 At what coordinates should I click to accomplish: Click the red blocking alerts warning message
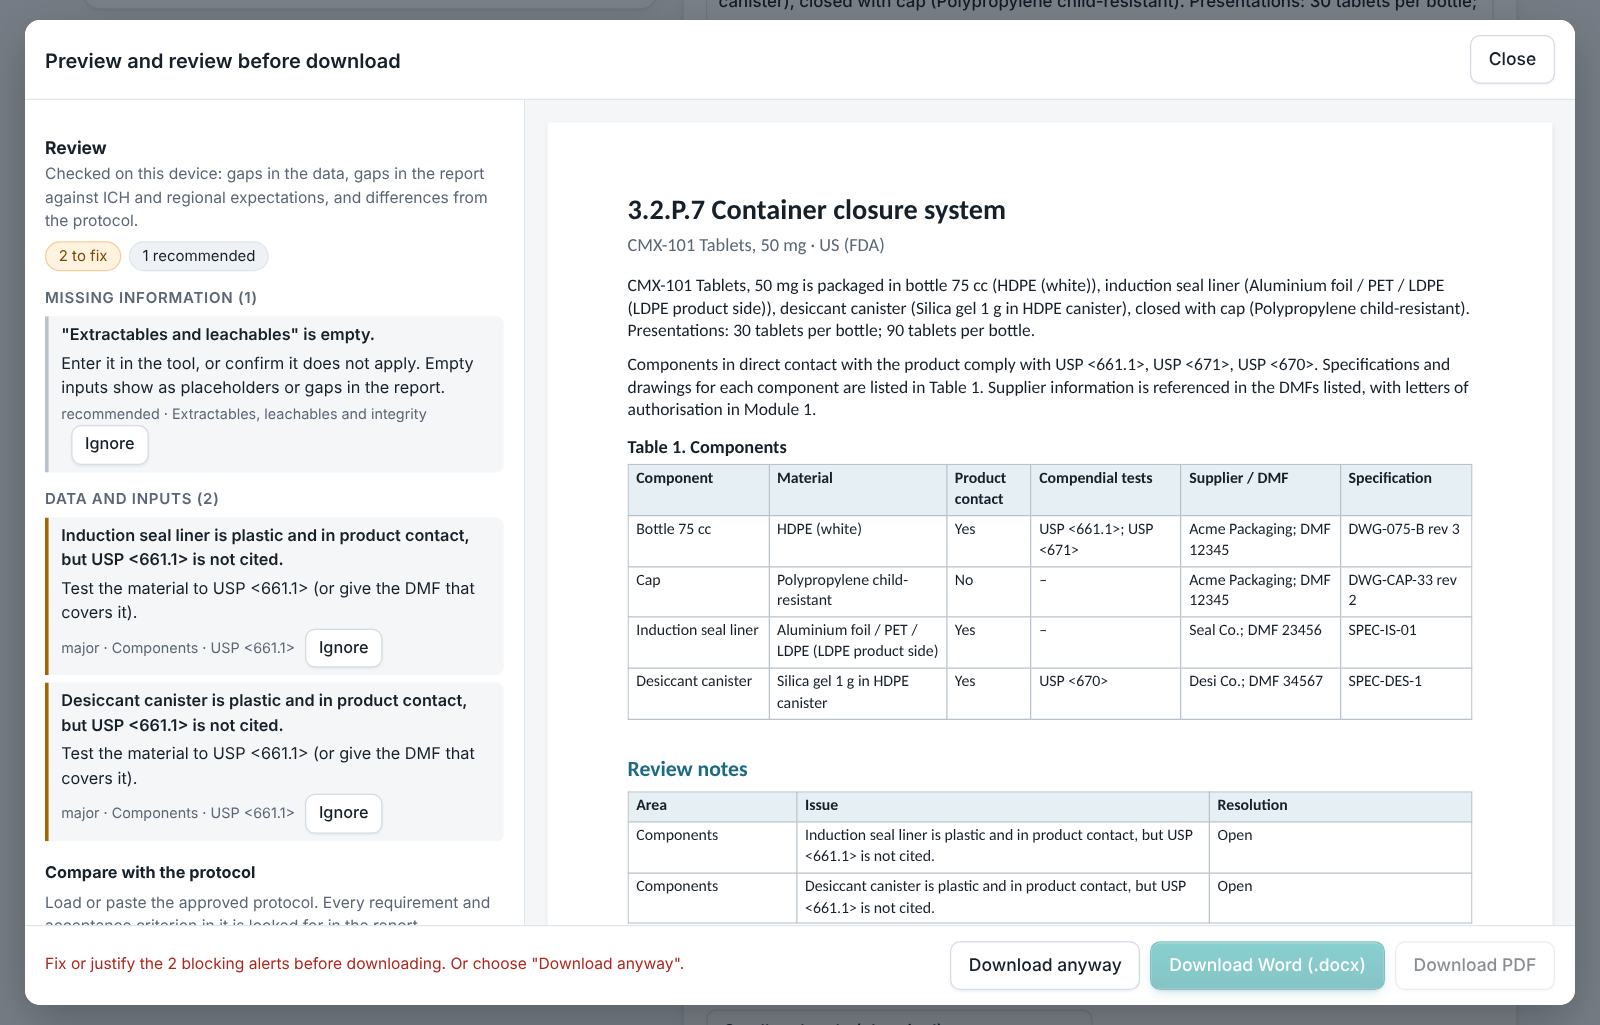point(364,964)
